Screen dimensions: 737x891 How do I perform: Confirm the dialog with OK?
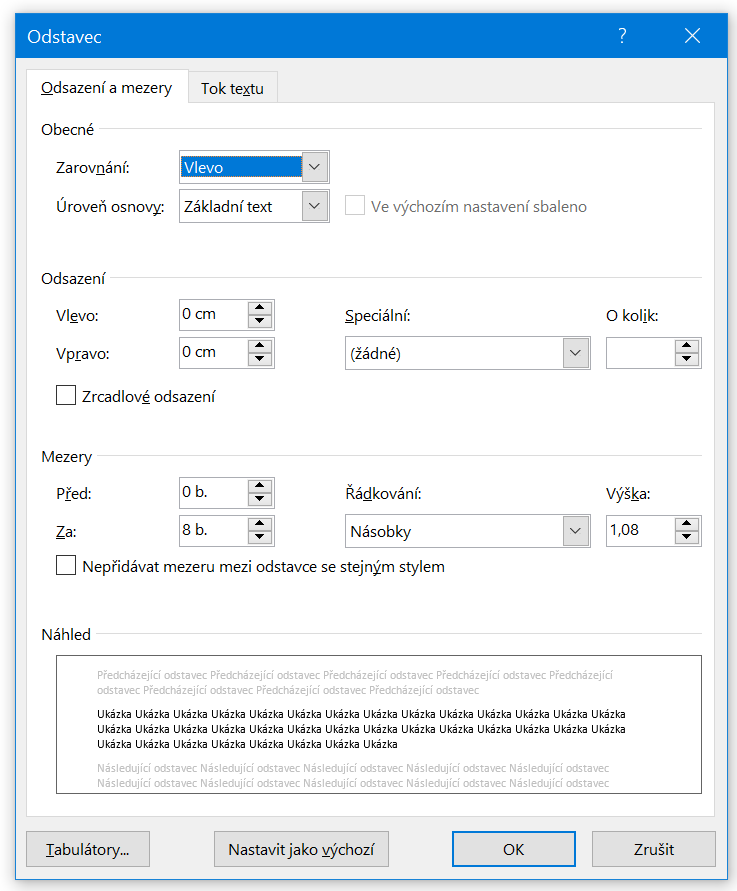point(513,849)
